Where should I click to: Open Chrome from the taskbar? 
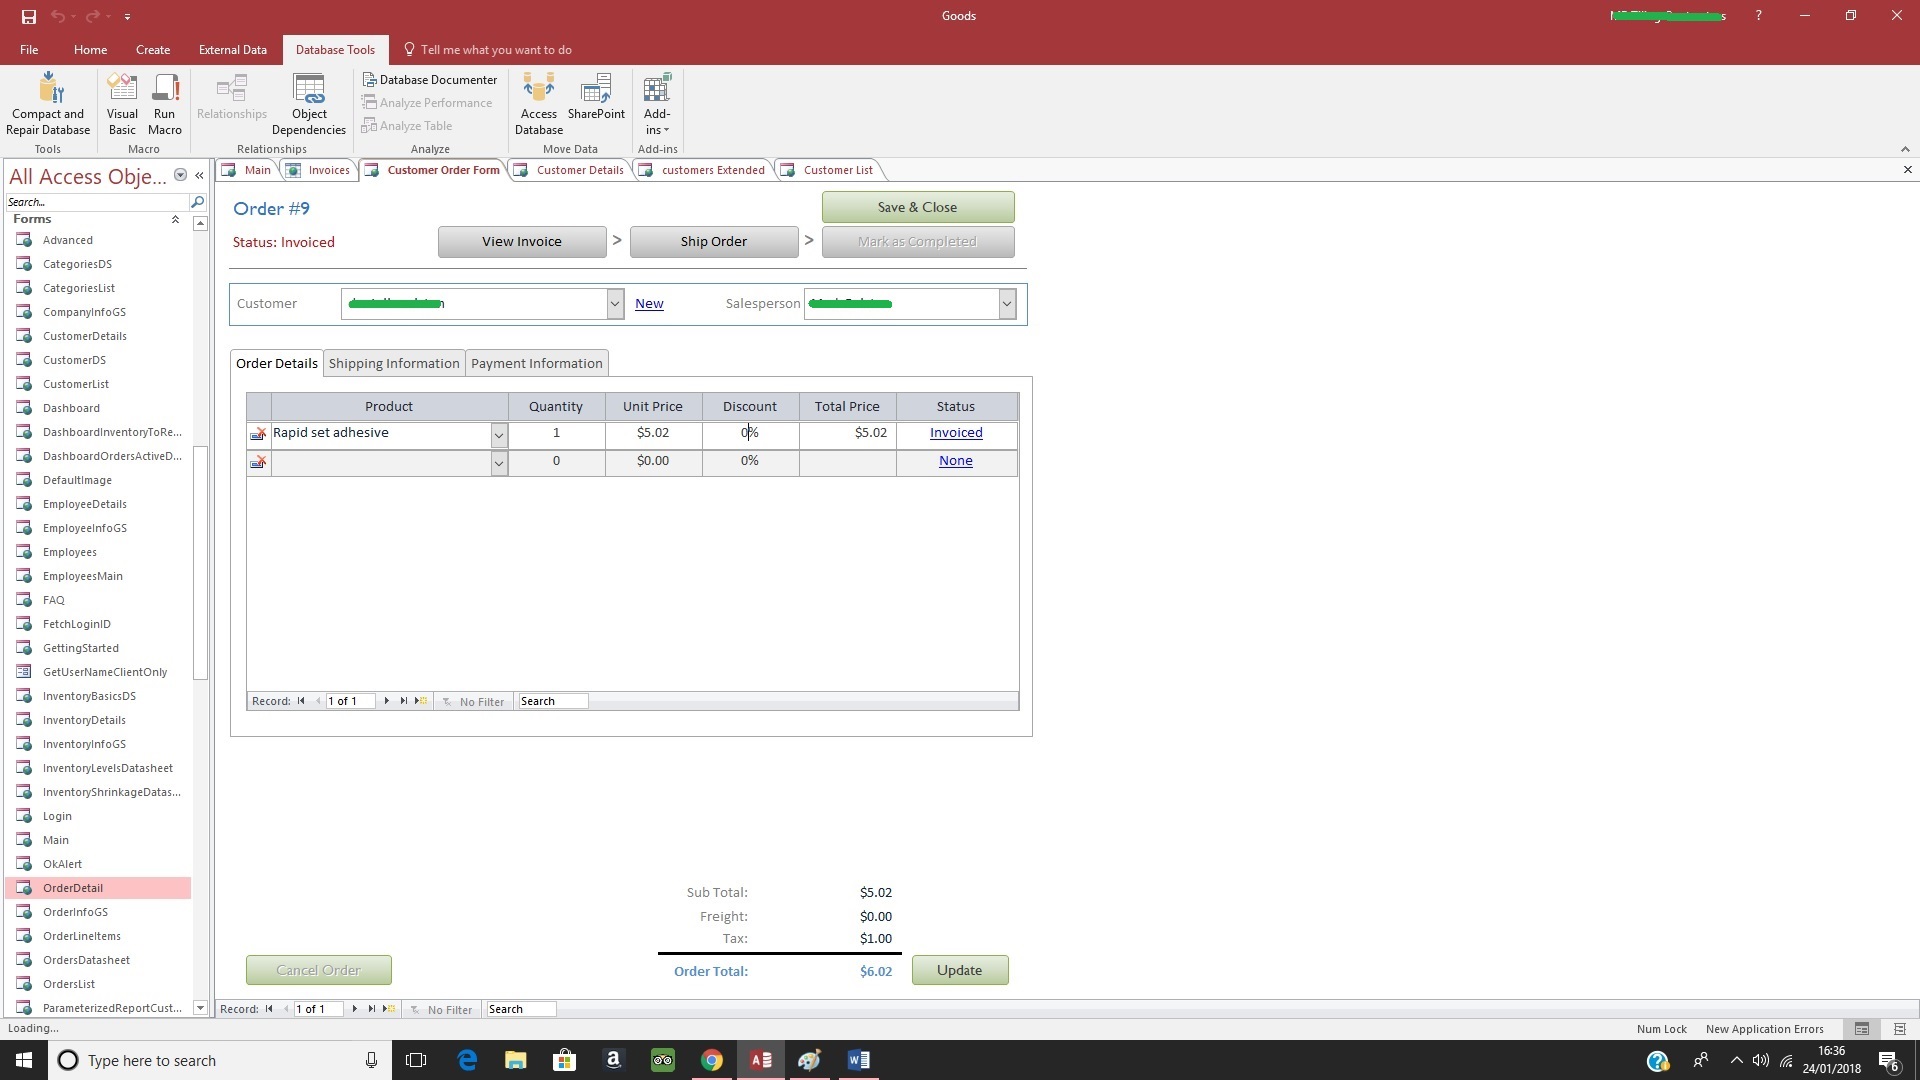tap(712, 1060)
